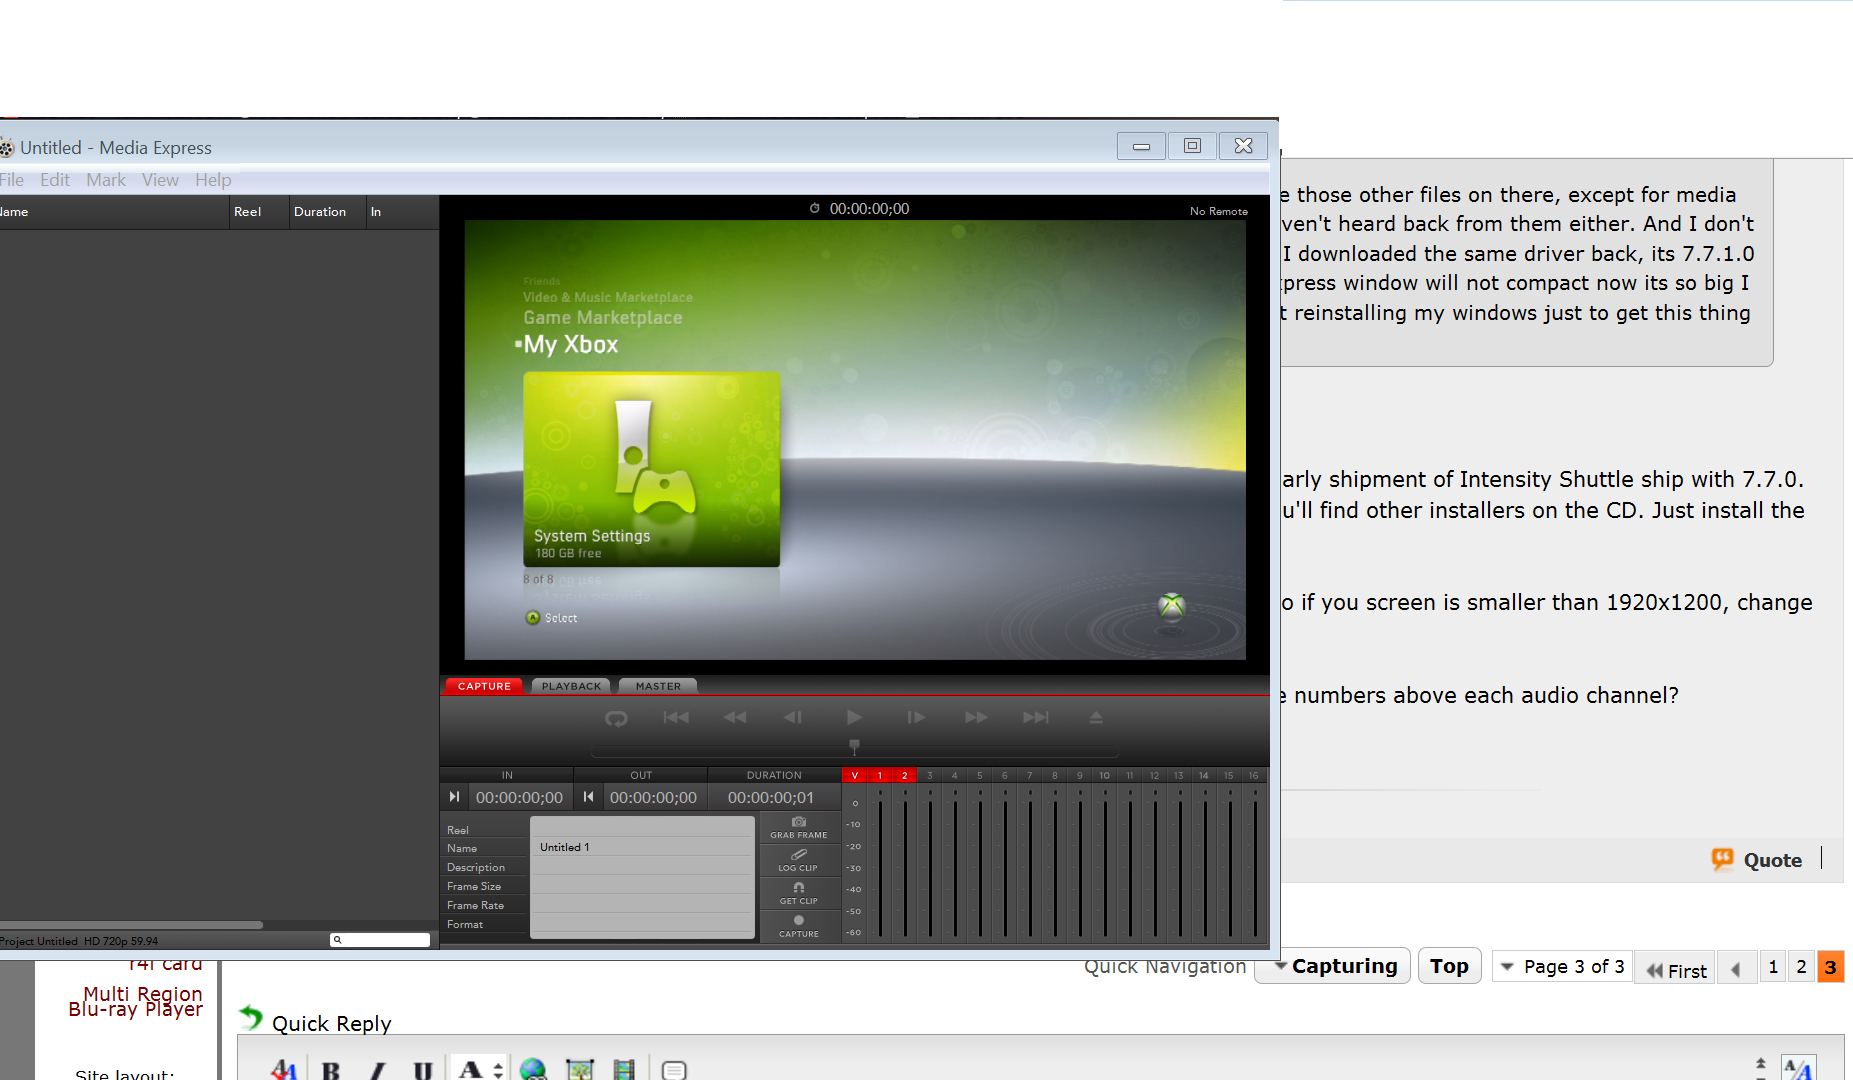Click the play button in Media Express
This screenshot has height=1080, width=1853.
pyautogui.click(x=854, y=718)
